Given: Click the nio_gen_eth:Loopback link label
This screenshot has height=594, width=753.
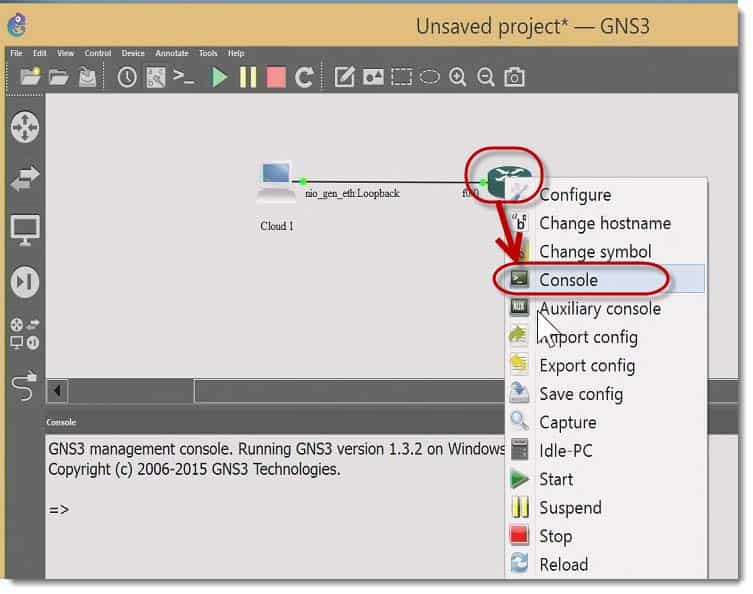Looking at the screenshot, I should tap(352, 194).
